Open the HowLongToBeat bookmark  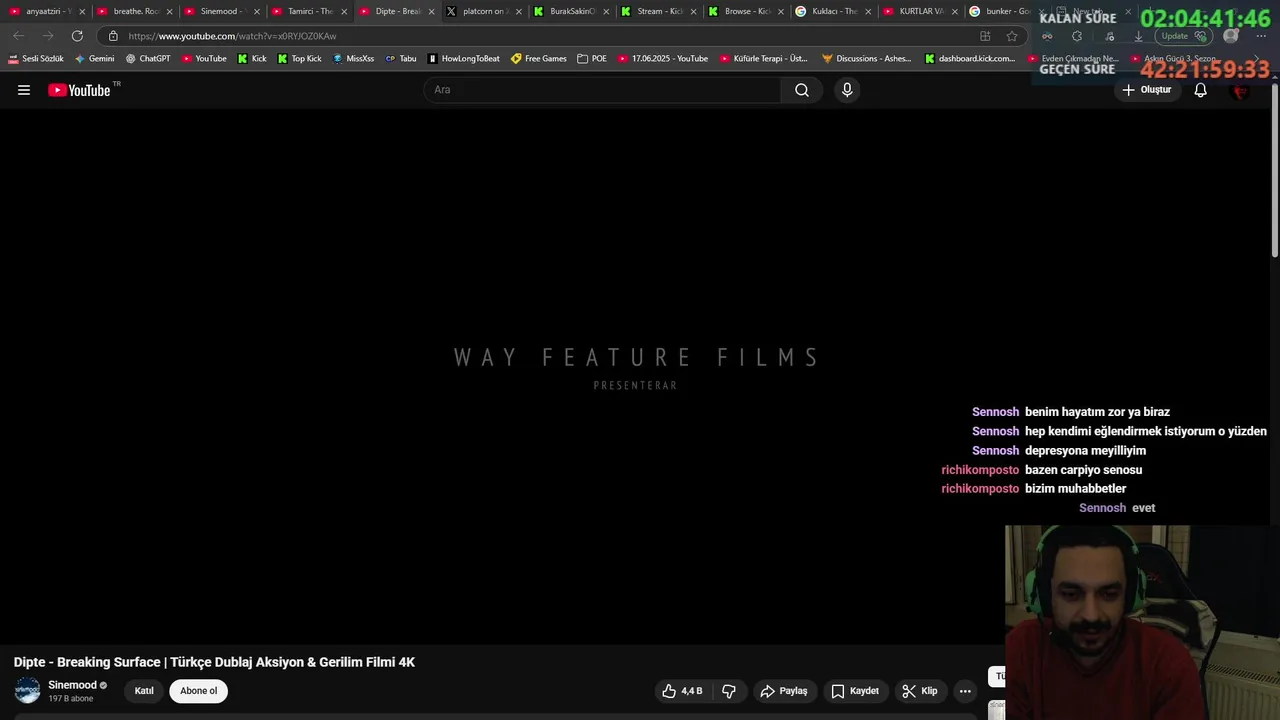click(463, 59)
